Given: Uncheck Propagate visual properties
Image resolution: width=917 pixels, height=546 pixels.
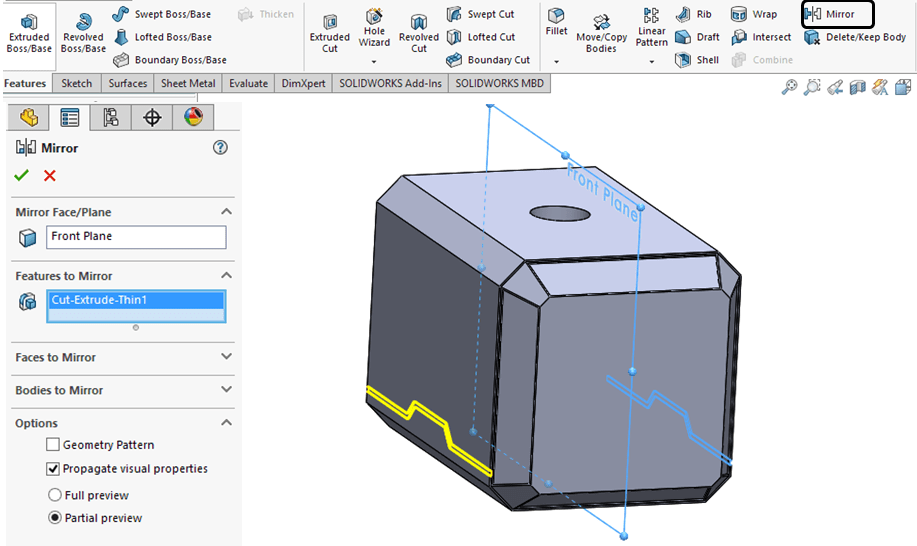Looking at the screenshot, I should click(x=53, y=469).
